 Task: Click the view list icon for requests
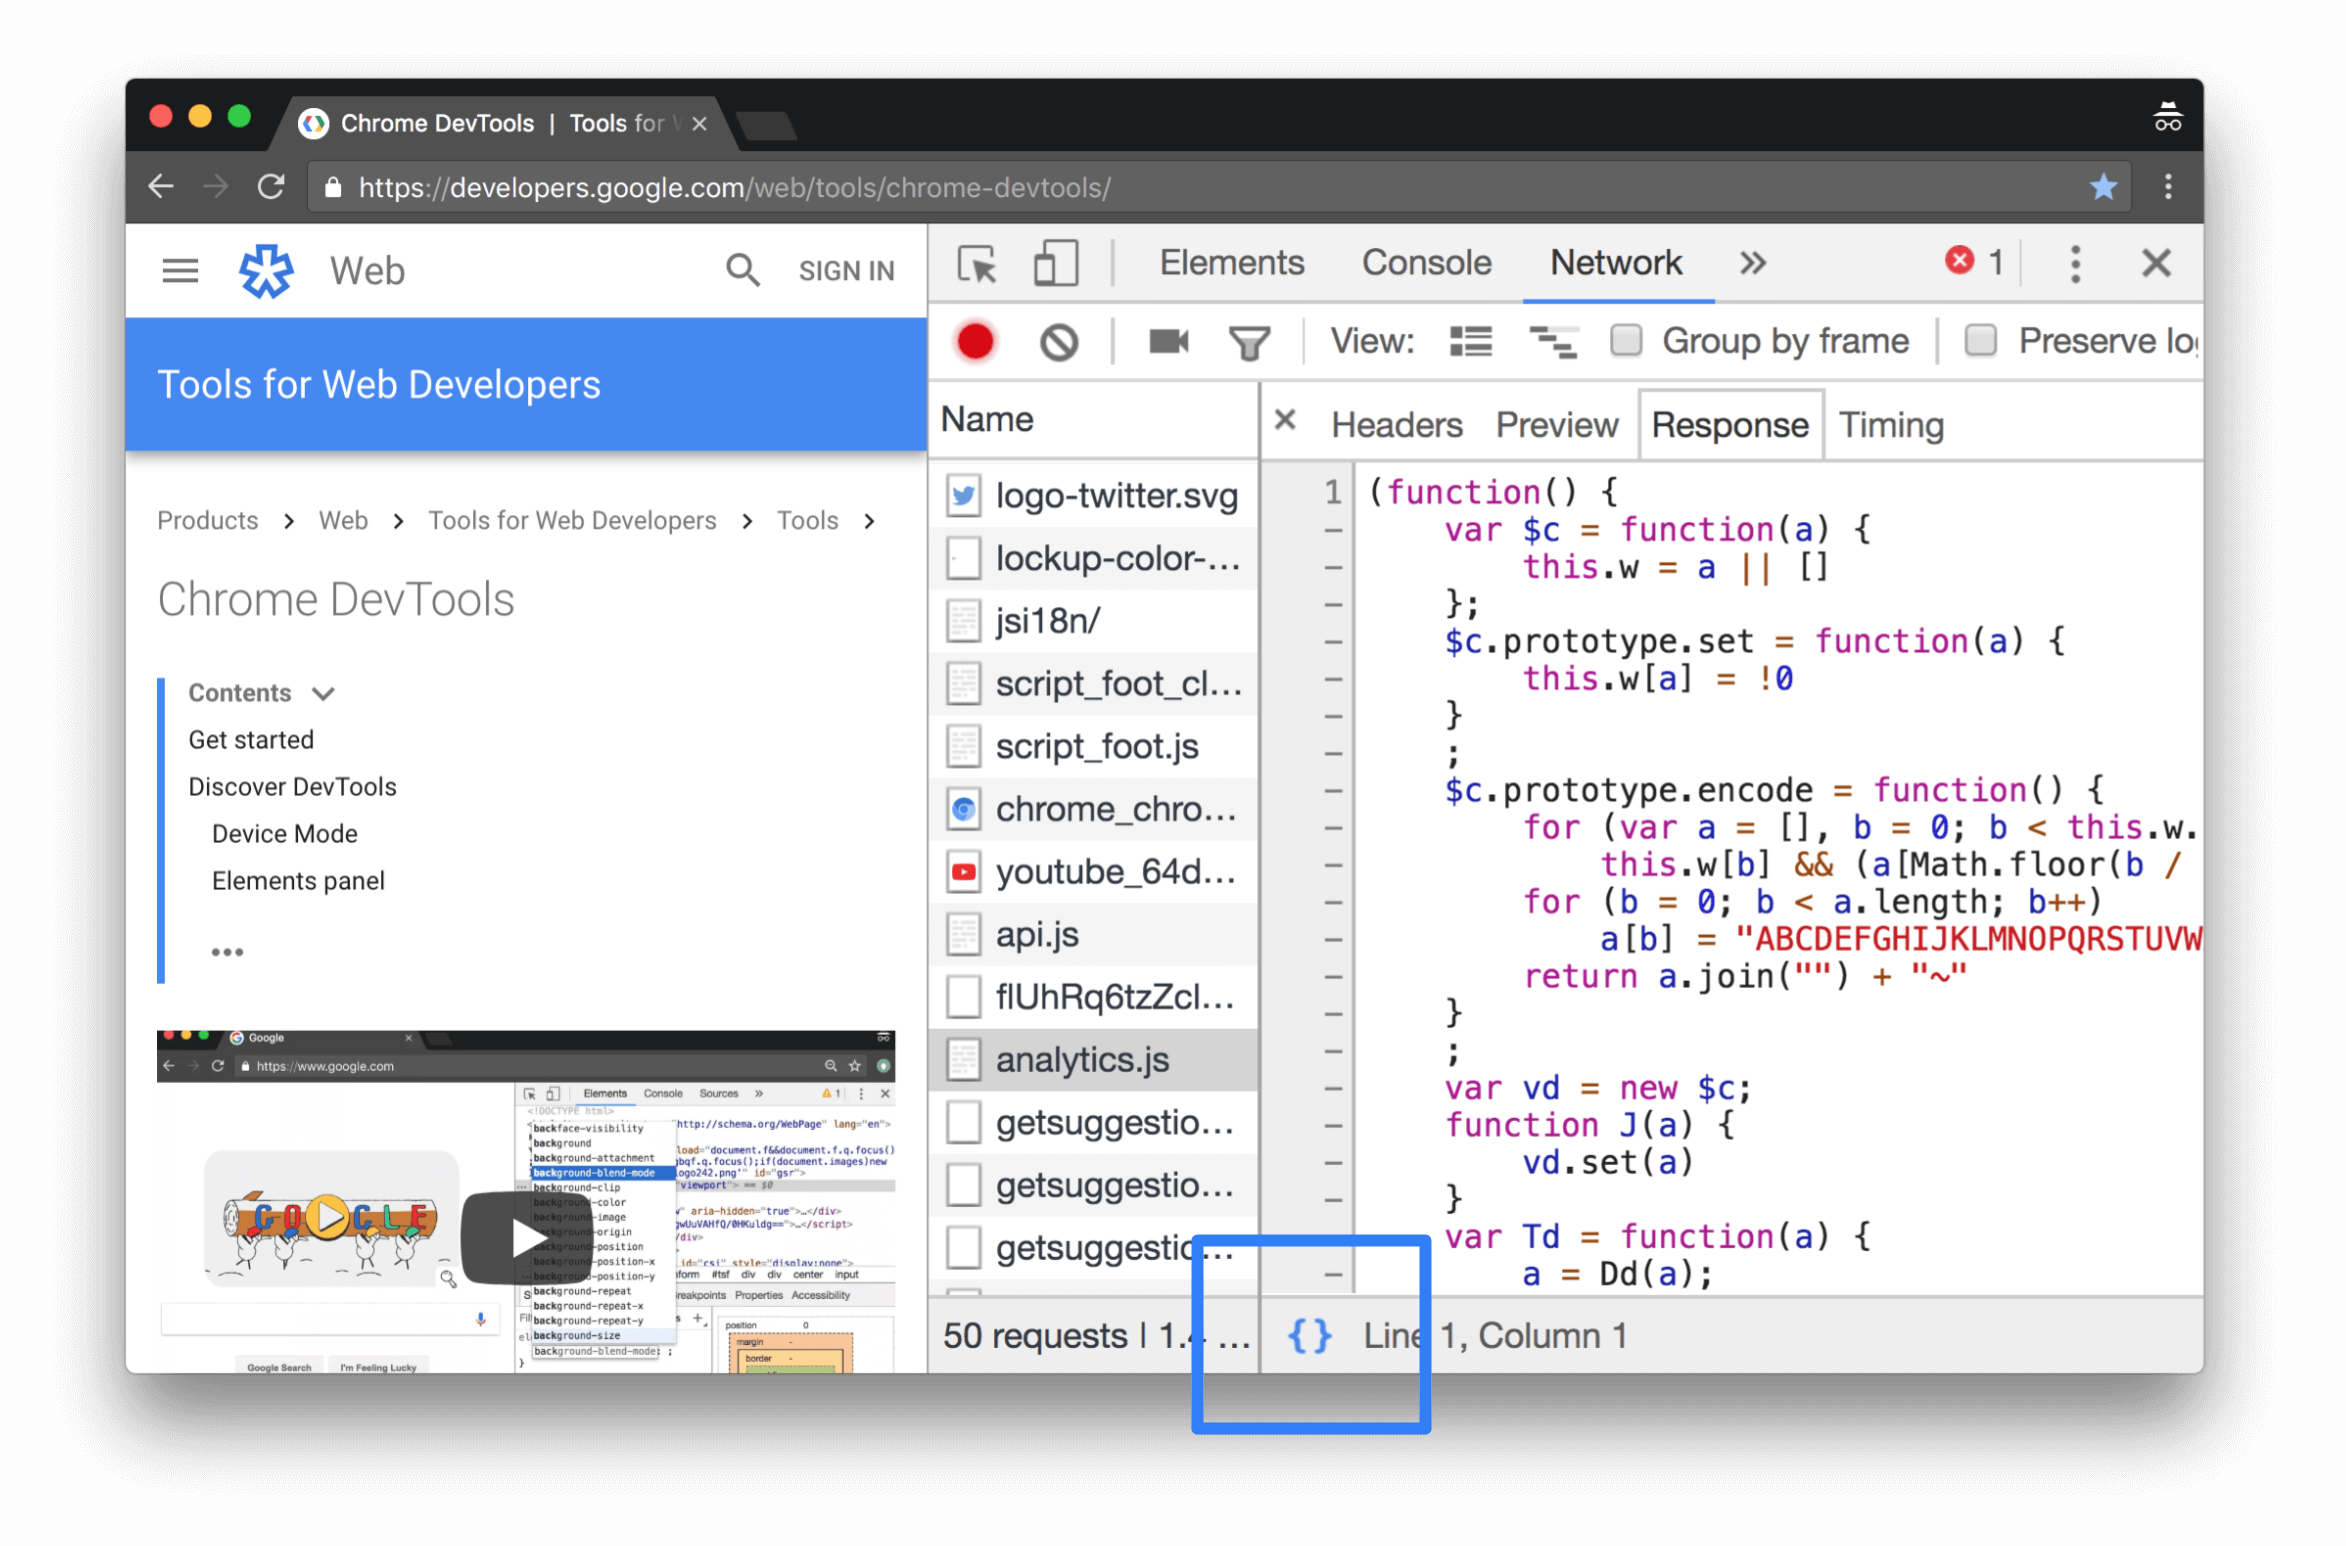[x=1473, y=340]
